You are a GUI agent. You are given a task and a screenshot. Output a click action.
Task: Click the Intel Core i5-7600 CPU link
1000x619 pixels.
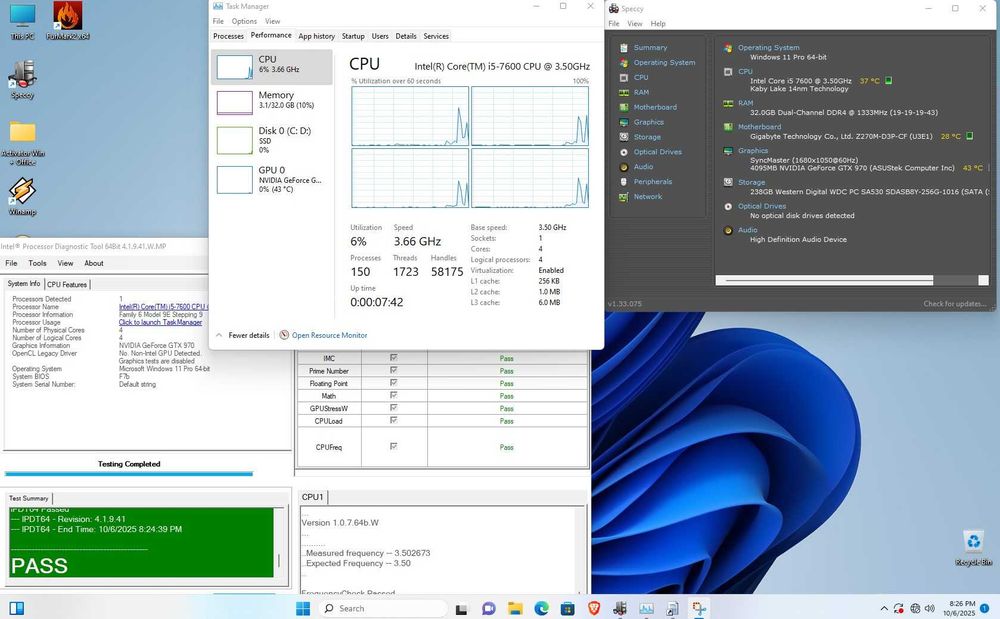(163, 307)
